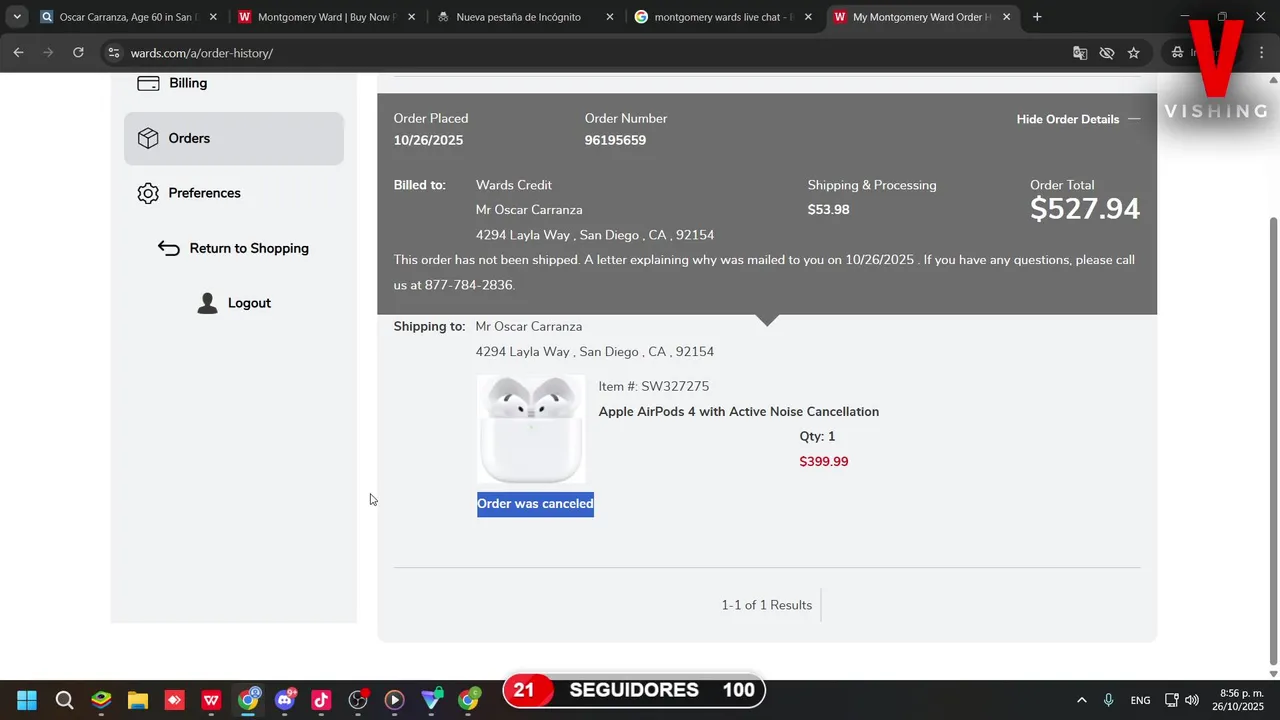The width and height of the screenshot is (1280, 720).
Task: Click the highlighted Order was canceled text
Action: point(535,503)
